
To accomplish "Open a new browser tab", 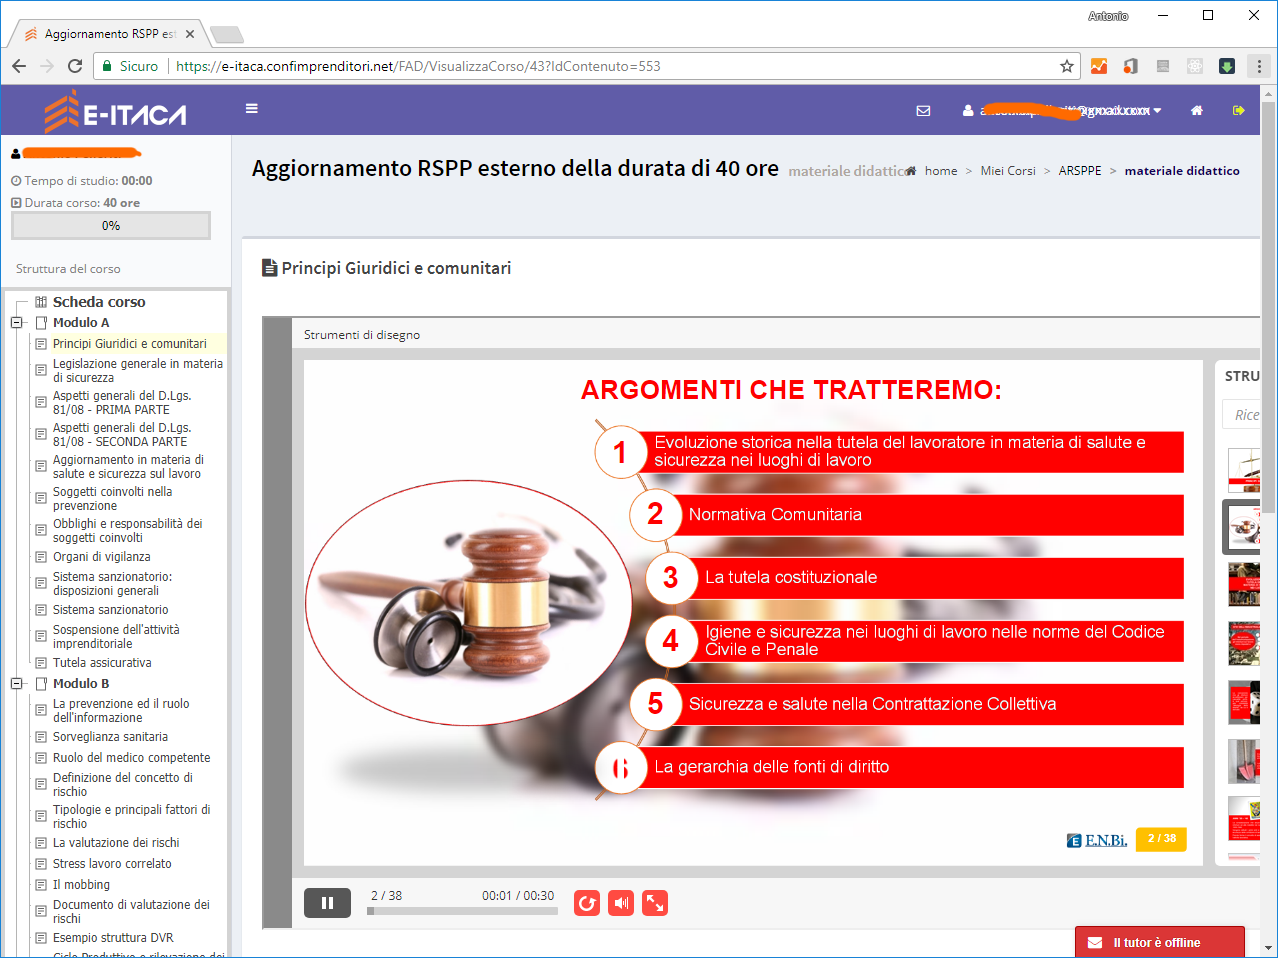I will 227,35.
